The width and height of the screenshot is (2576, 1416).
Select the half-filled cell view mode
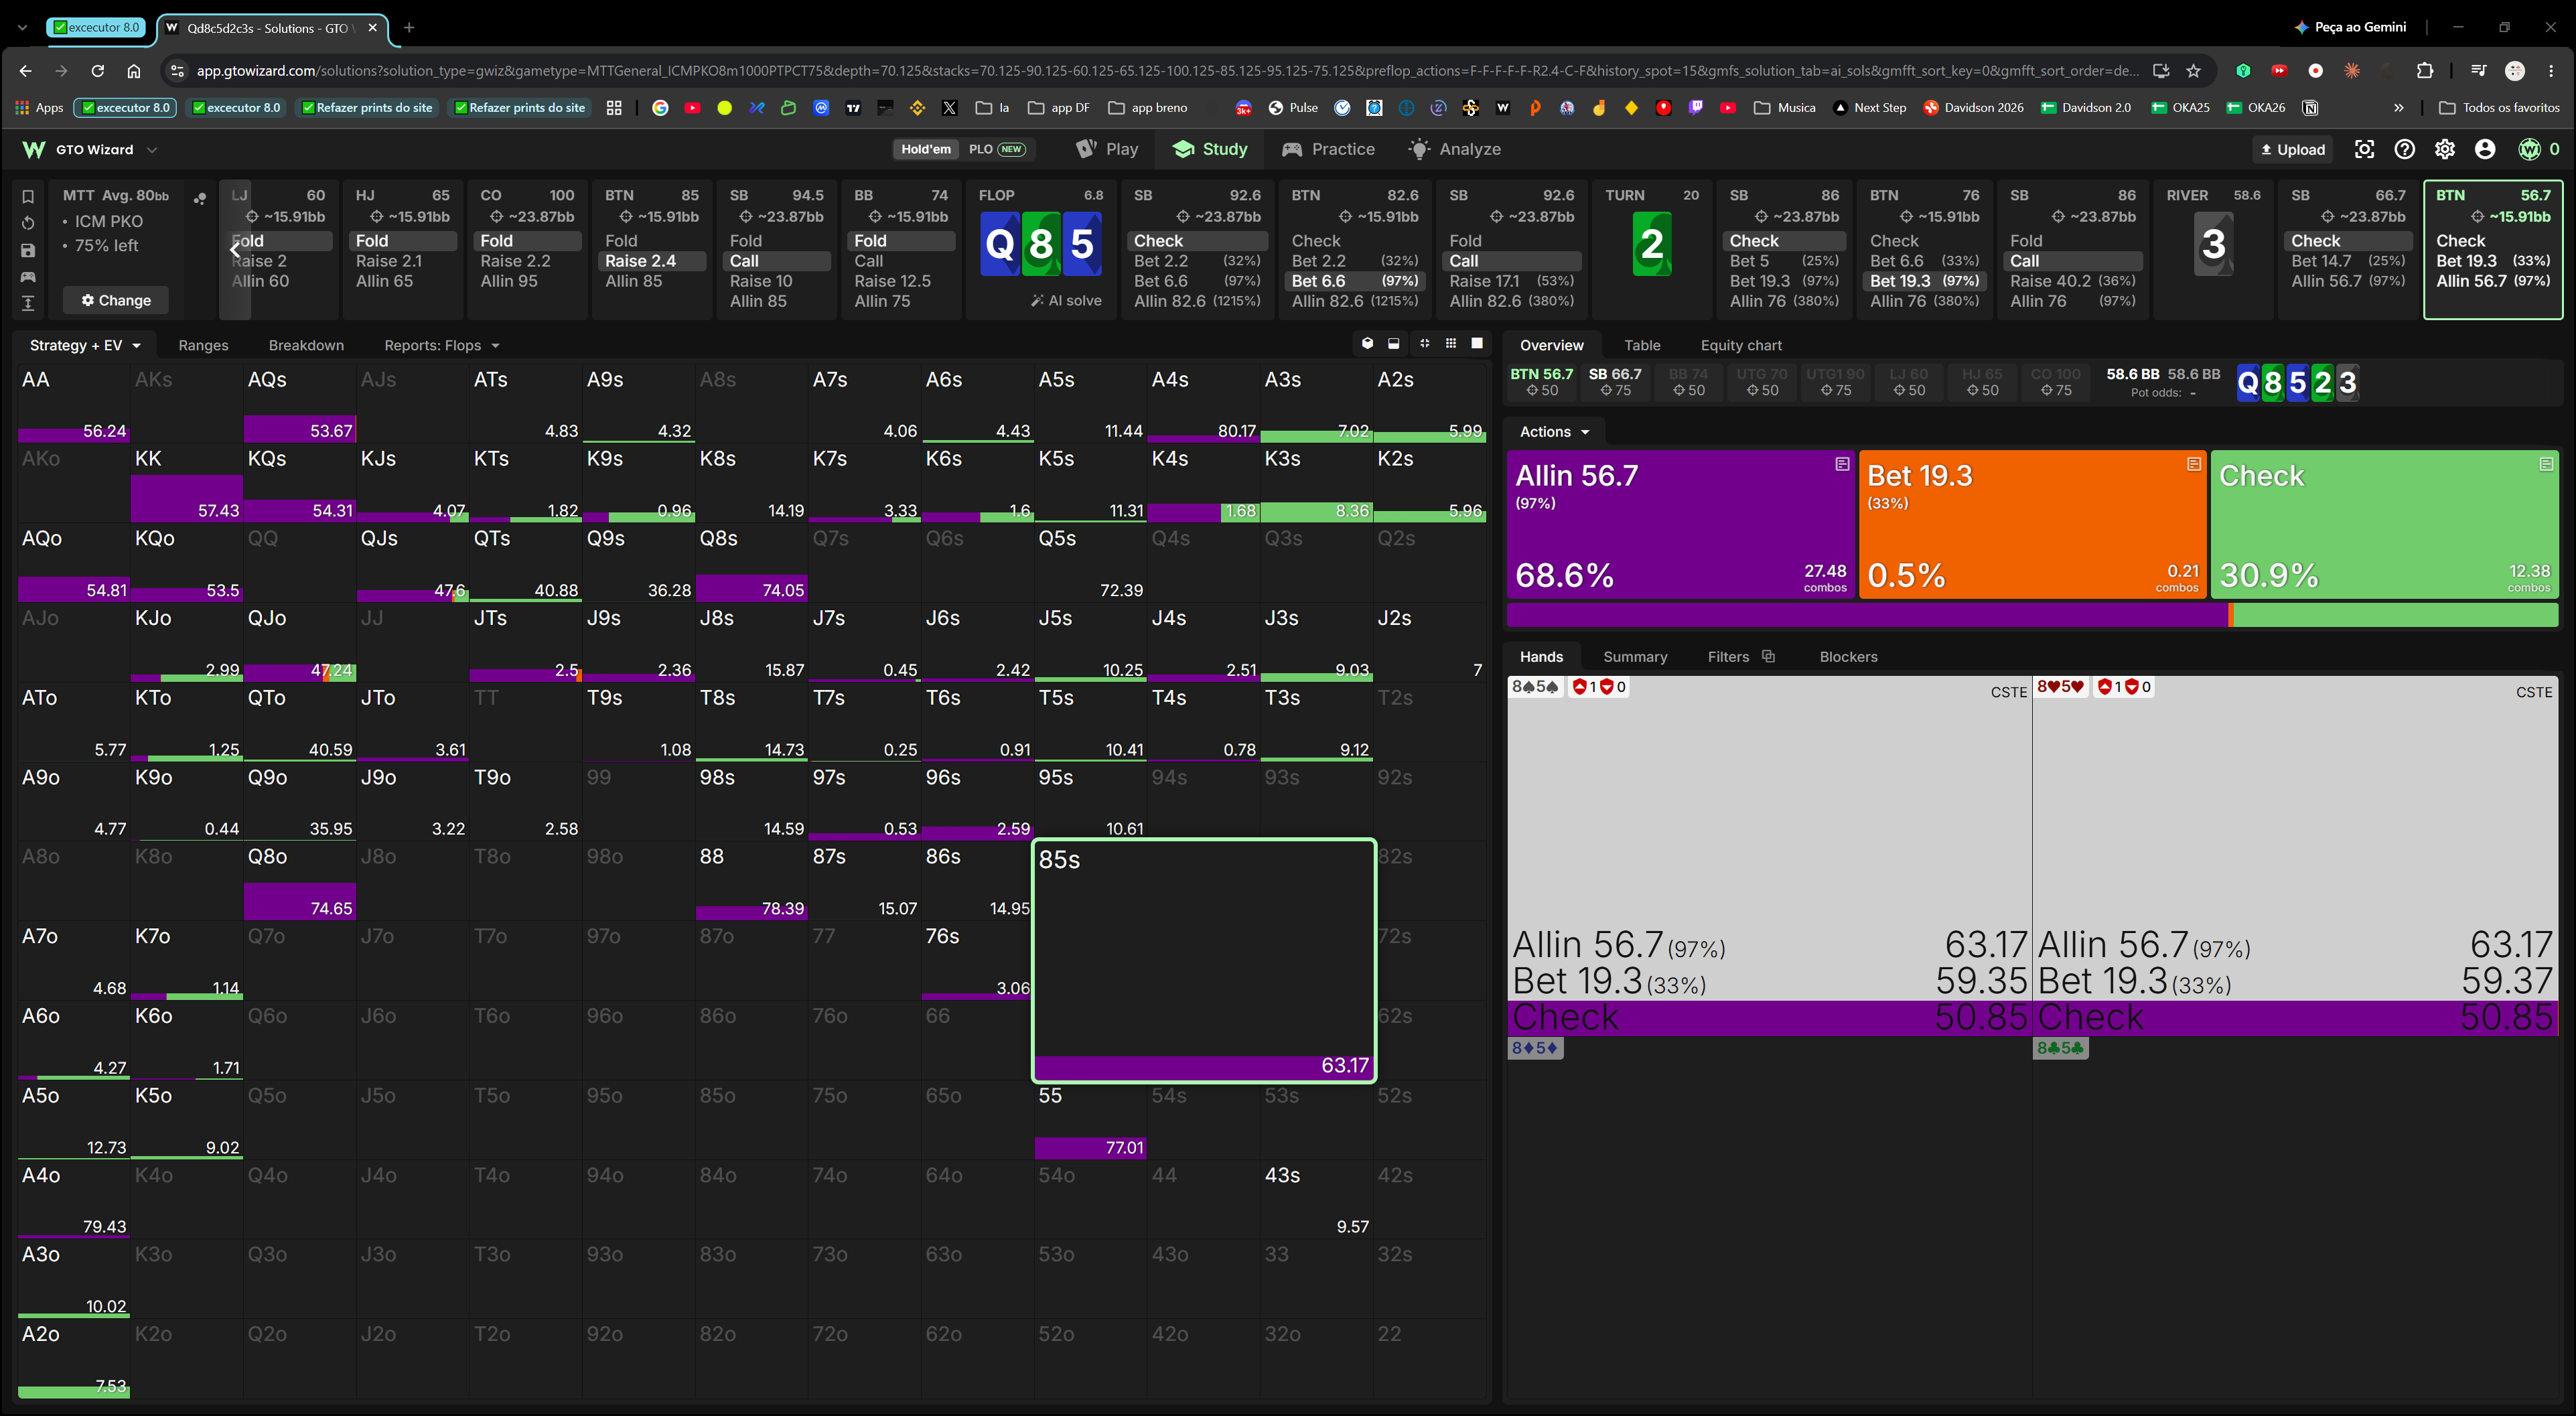click(1394, 344)
